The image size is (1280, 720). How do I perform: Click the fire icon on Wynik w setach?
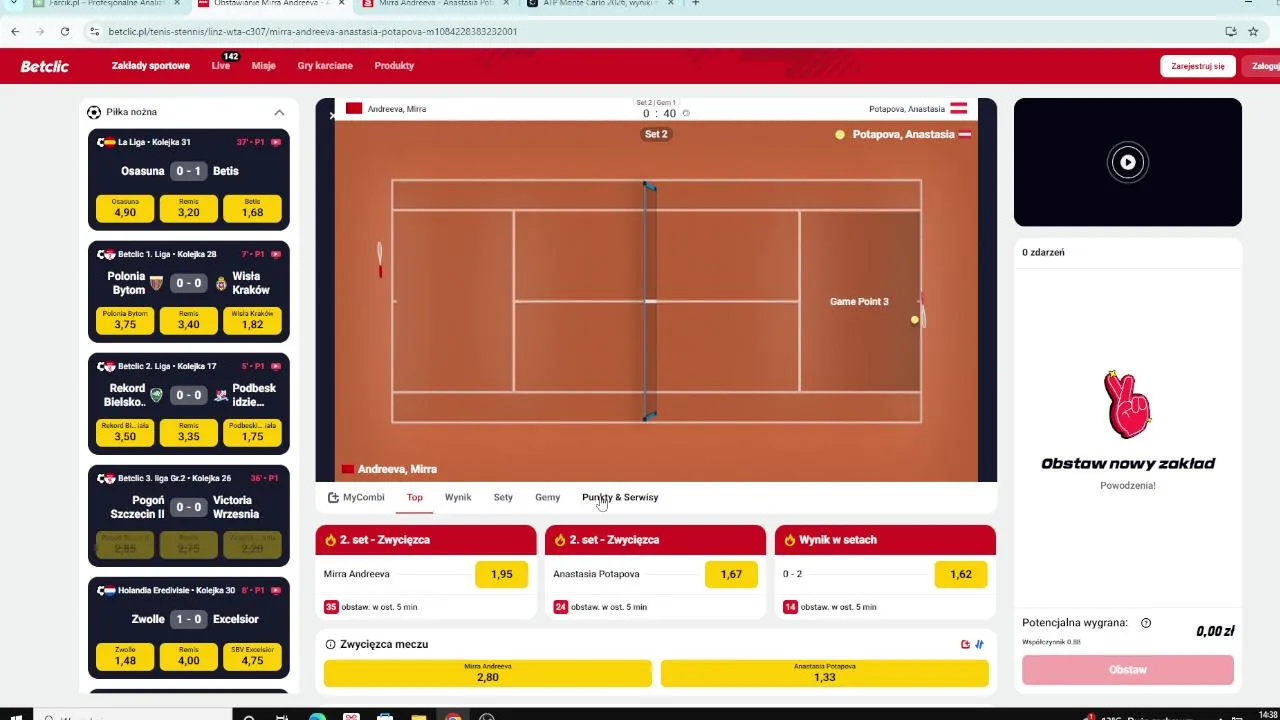(x=790, y=540)
